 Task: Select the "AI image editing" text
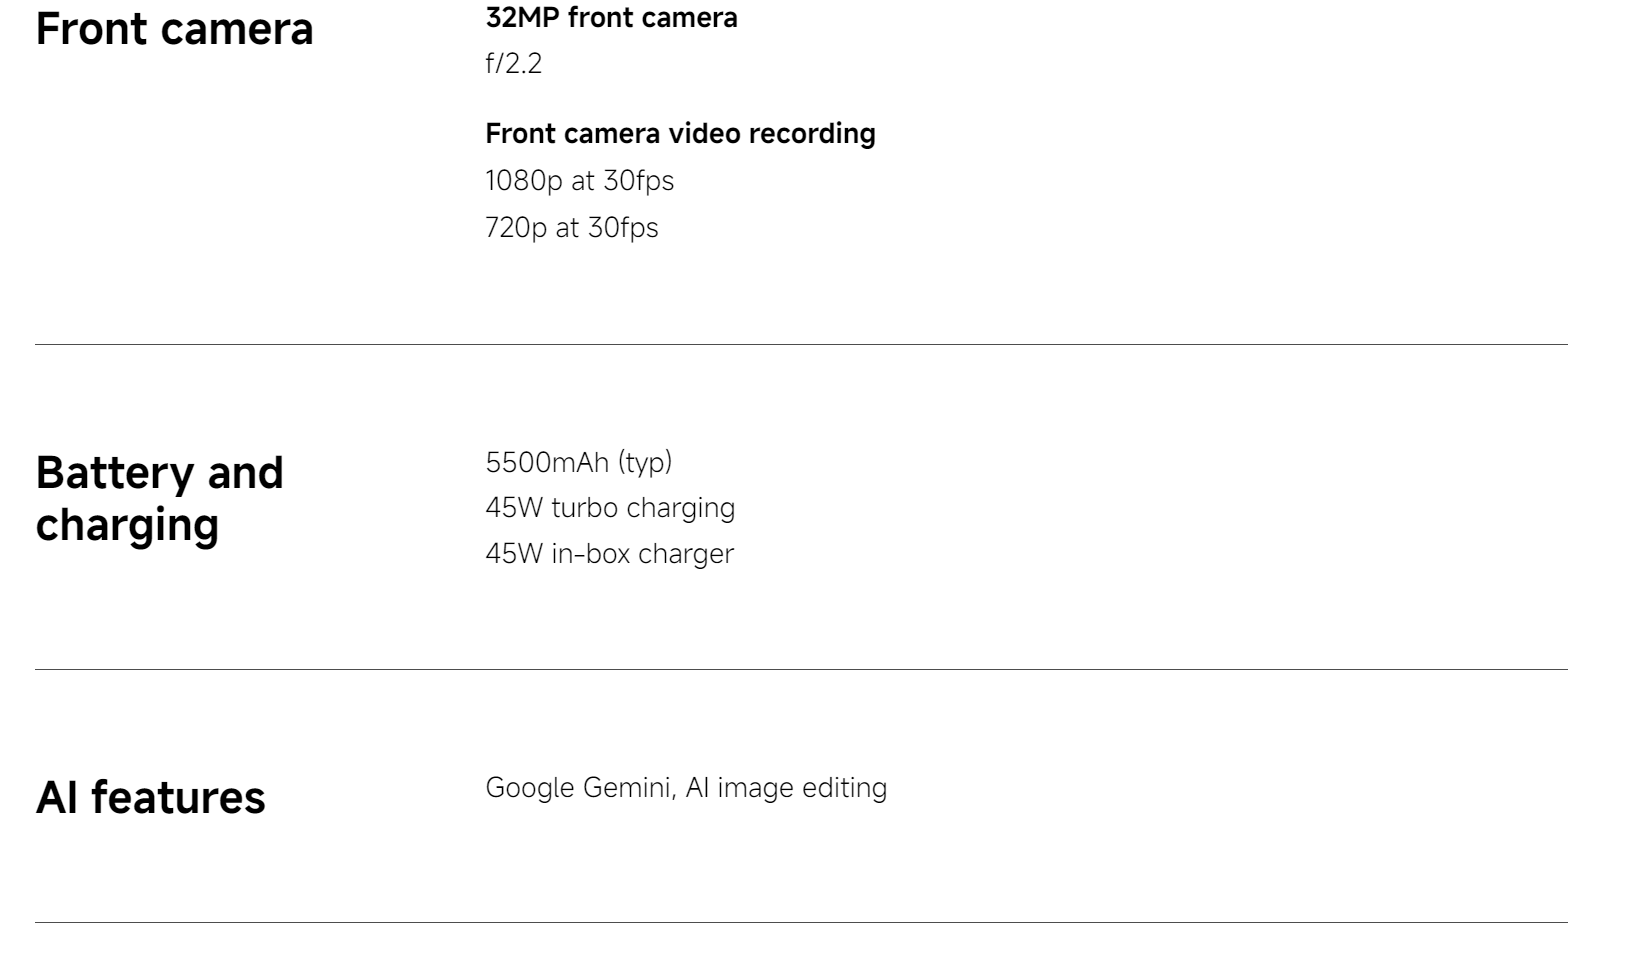click(786, 788)
